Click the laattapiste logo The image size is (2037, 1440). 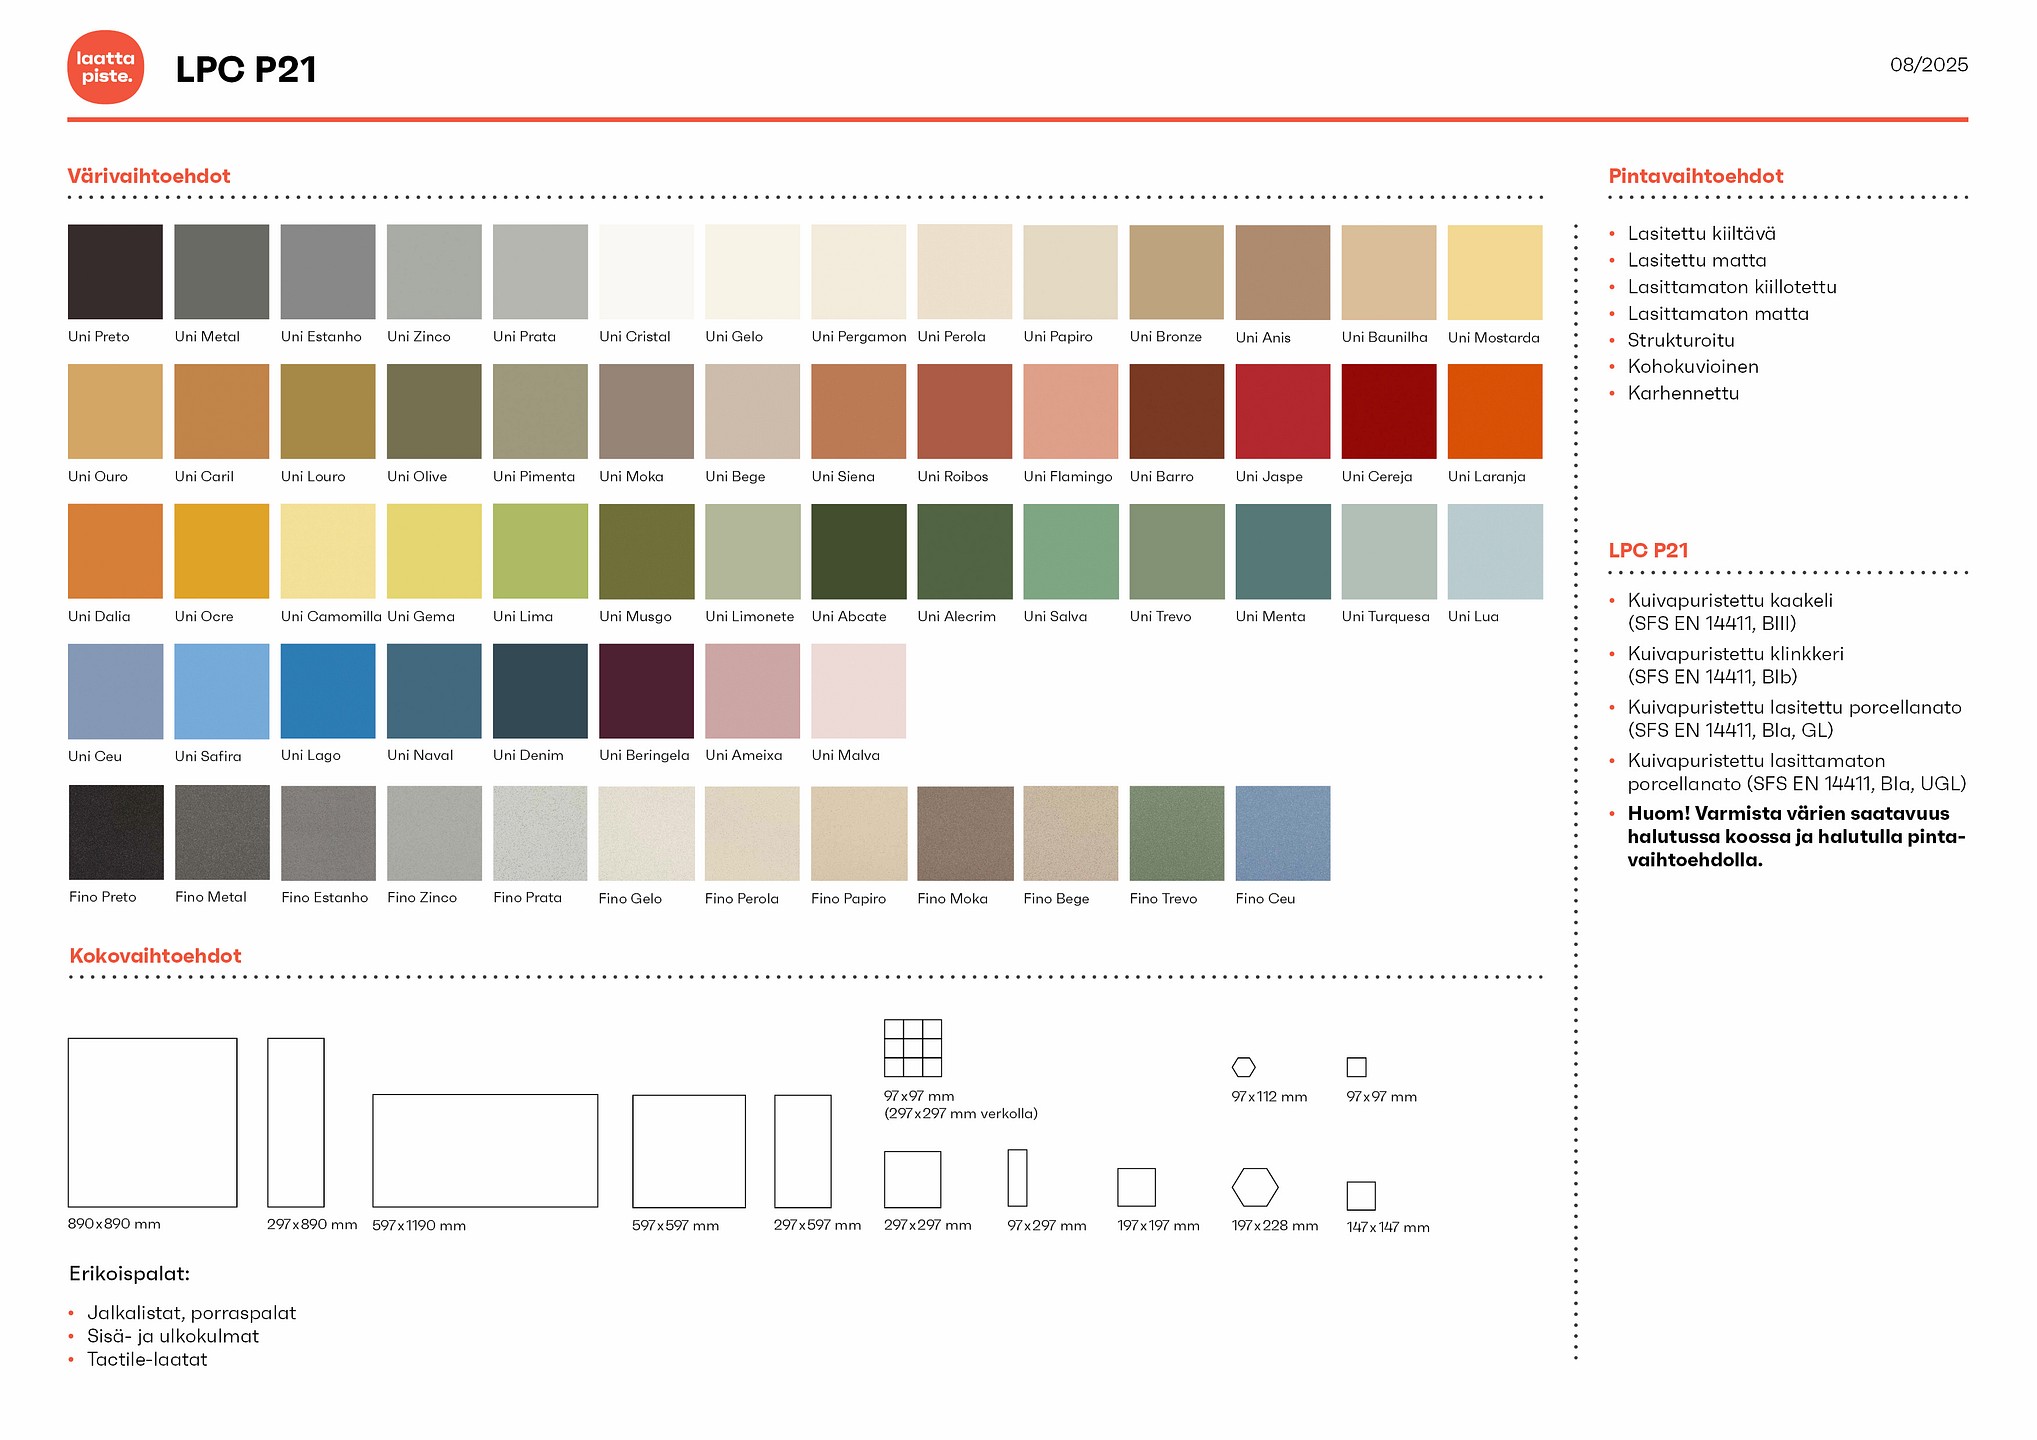point(105,67)
